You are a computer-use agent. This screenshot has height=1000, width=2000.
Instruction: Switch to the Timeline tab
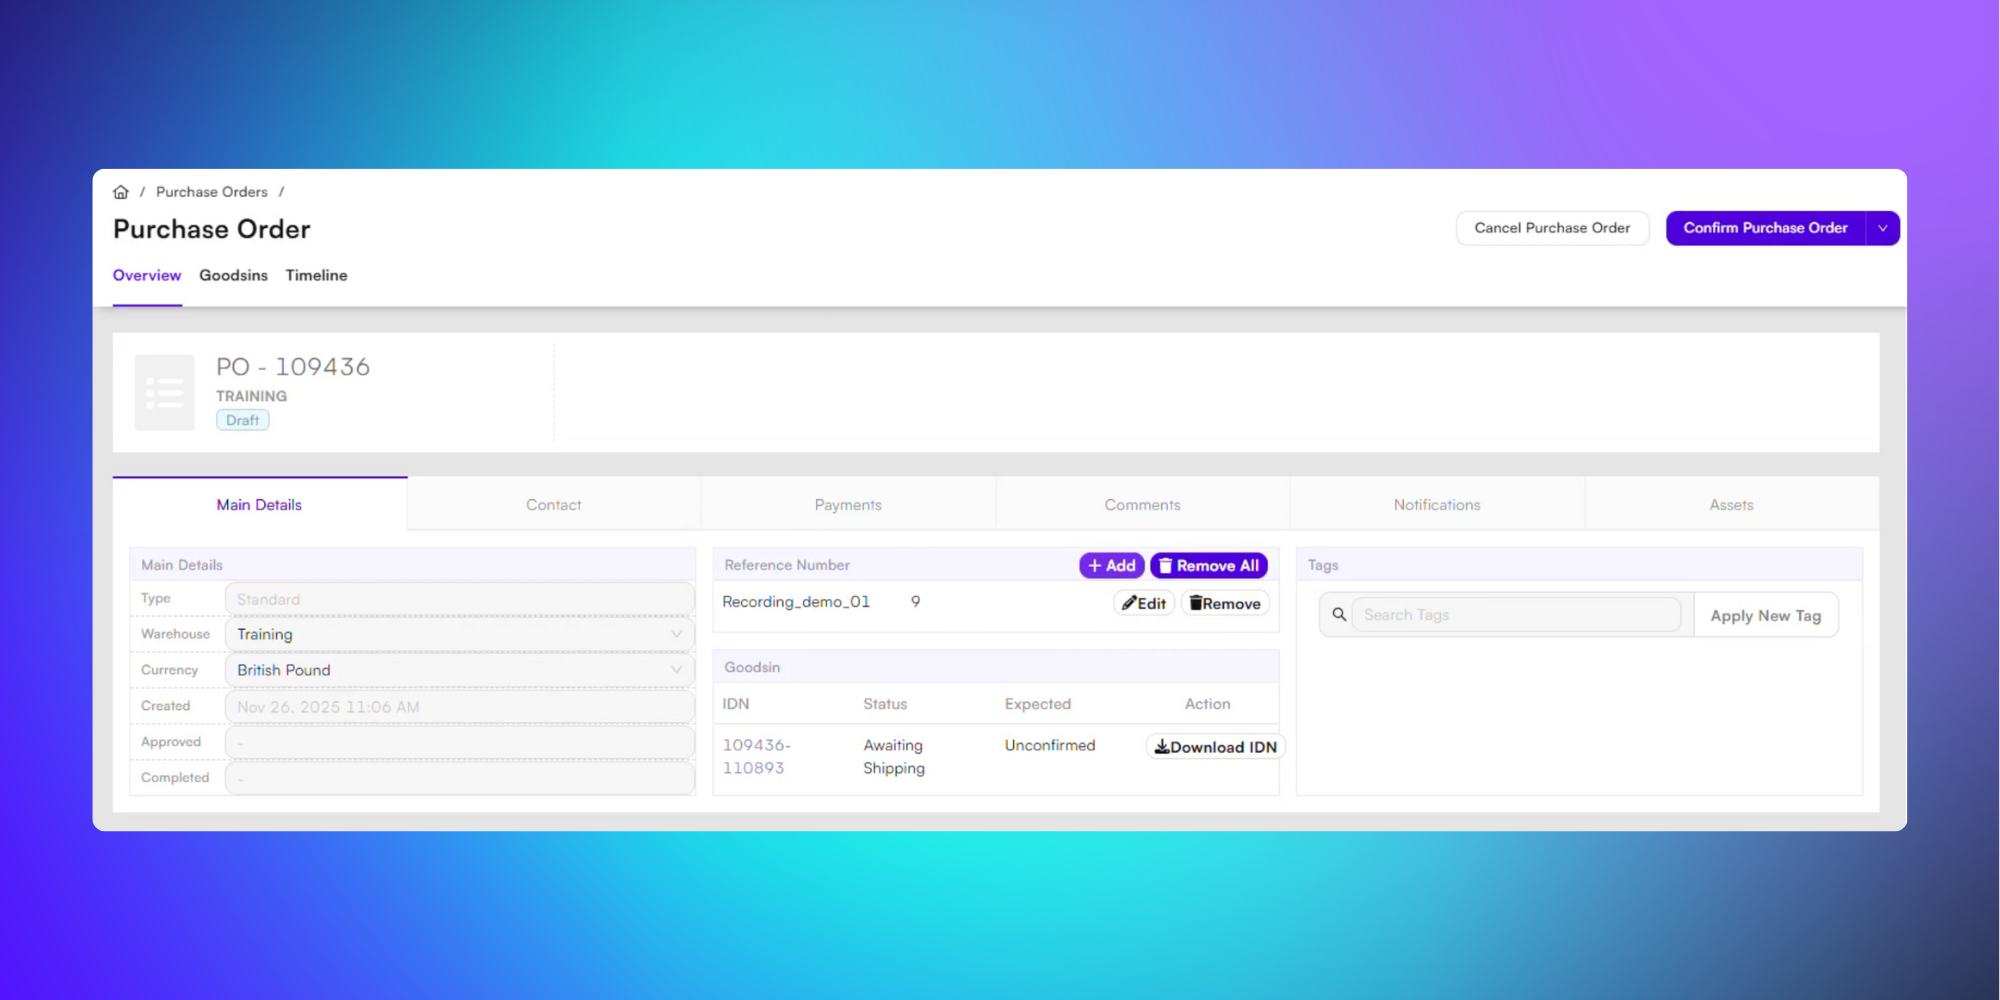pyautogui.click(x=316, y=275)
